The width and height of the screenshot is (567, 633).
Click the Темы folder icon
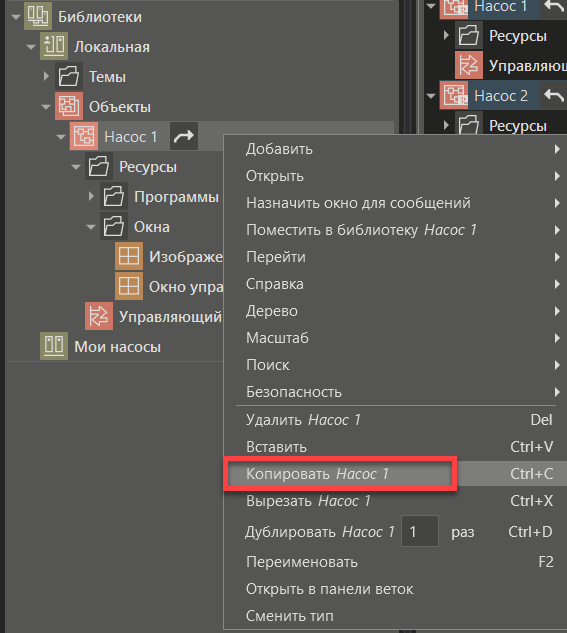[x=69, y=76]
